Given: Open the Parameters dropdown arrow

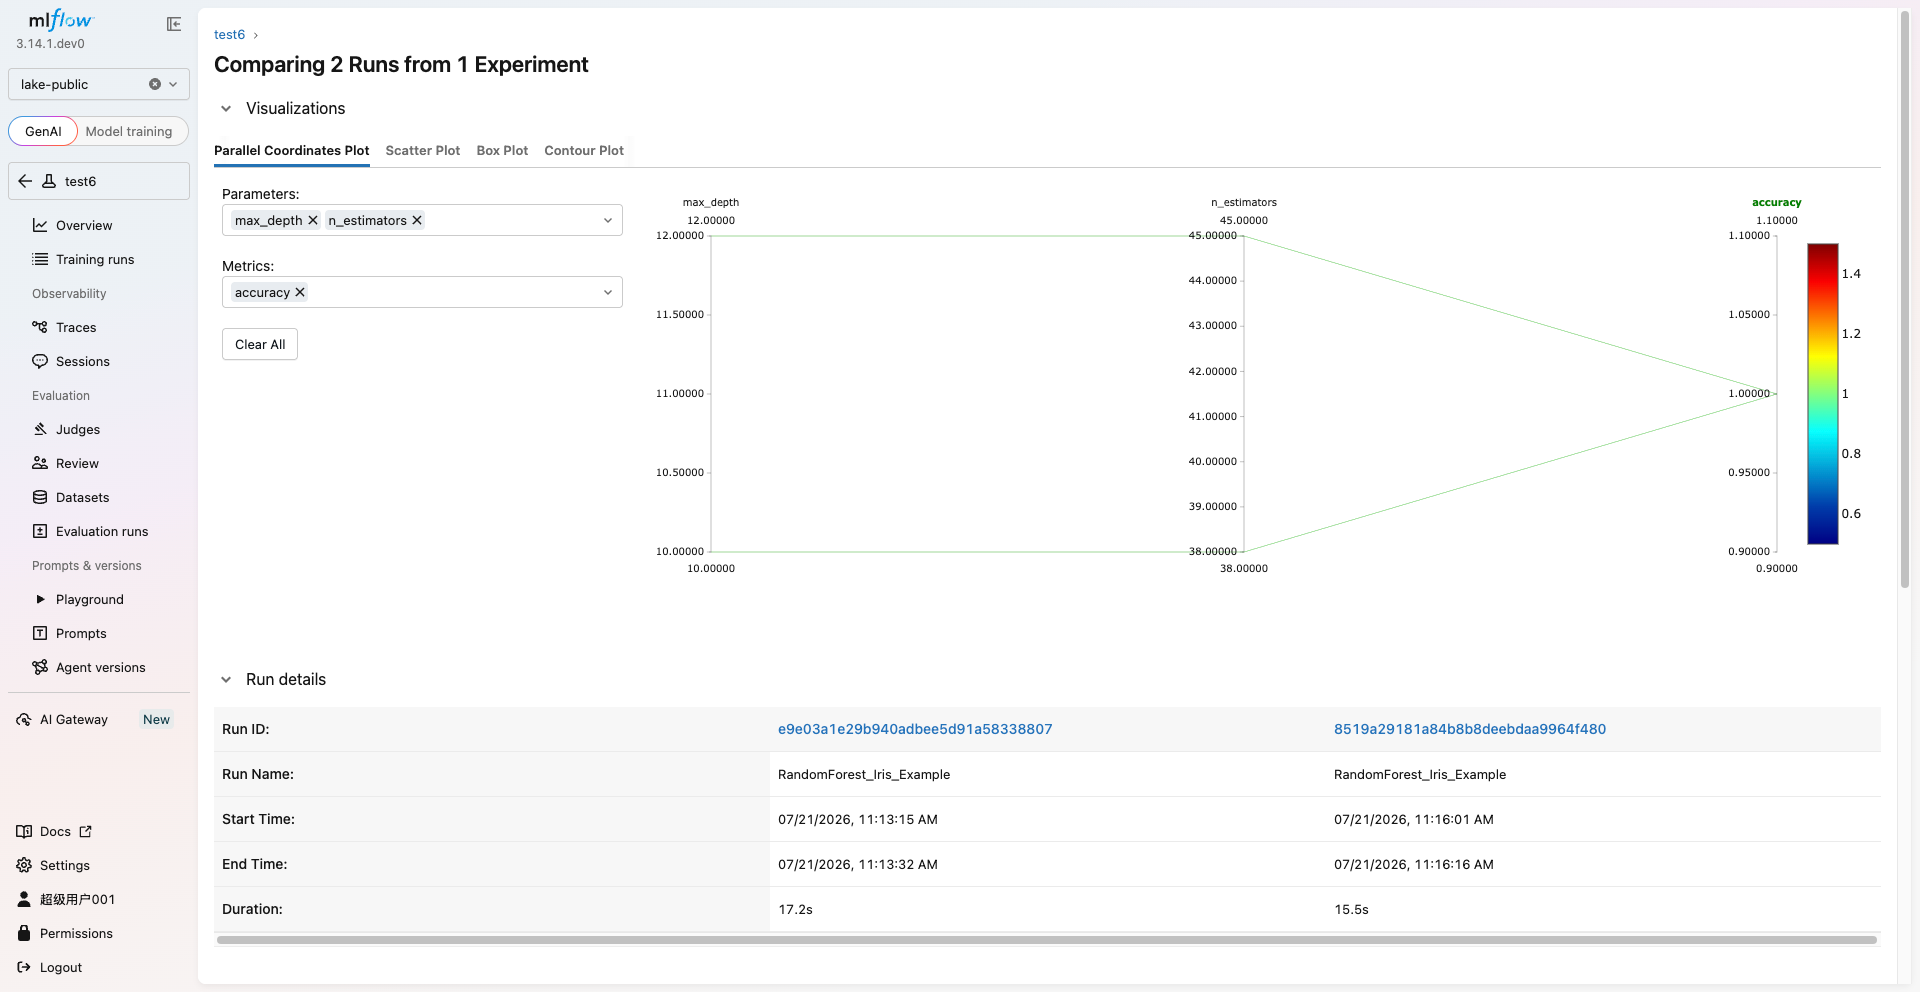Looking at the screenshot, I should click(x=607, y=220).
